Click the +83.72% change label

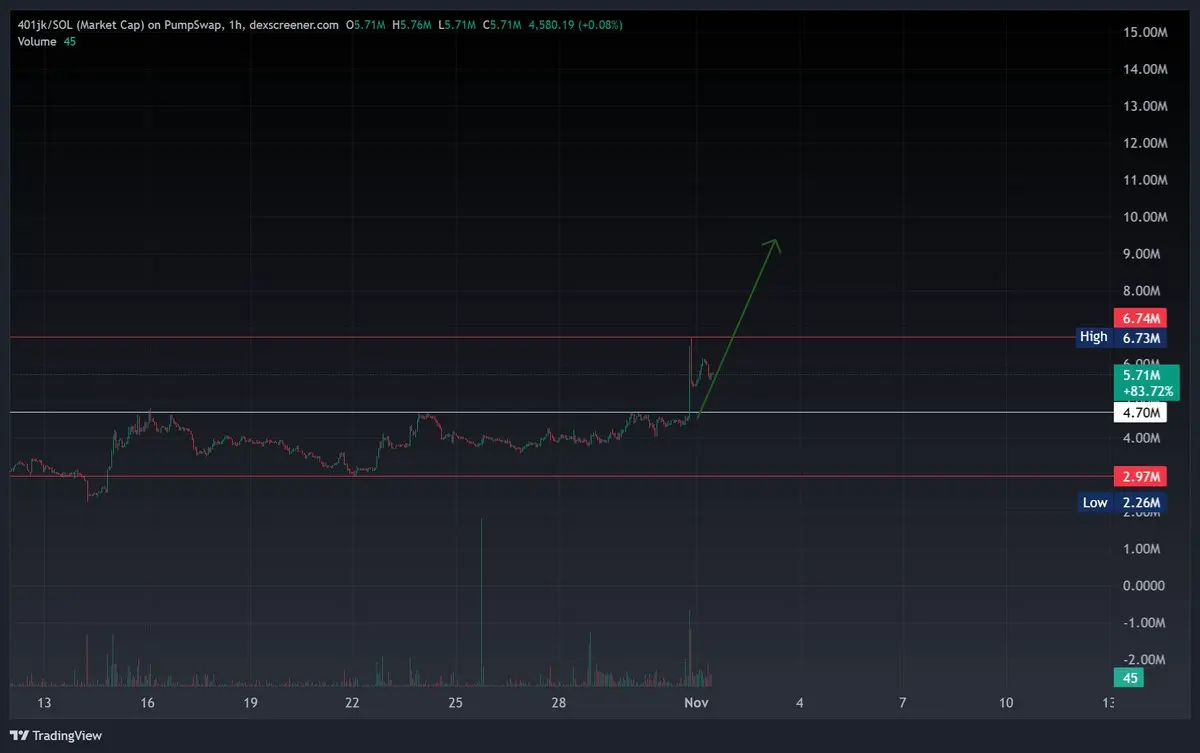(1146, 390)
